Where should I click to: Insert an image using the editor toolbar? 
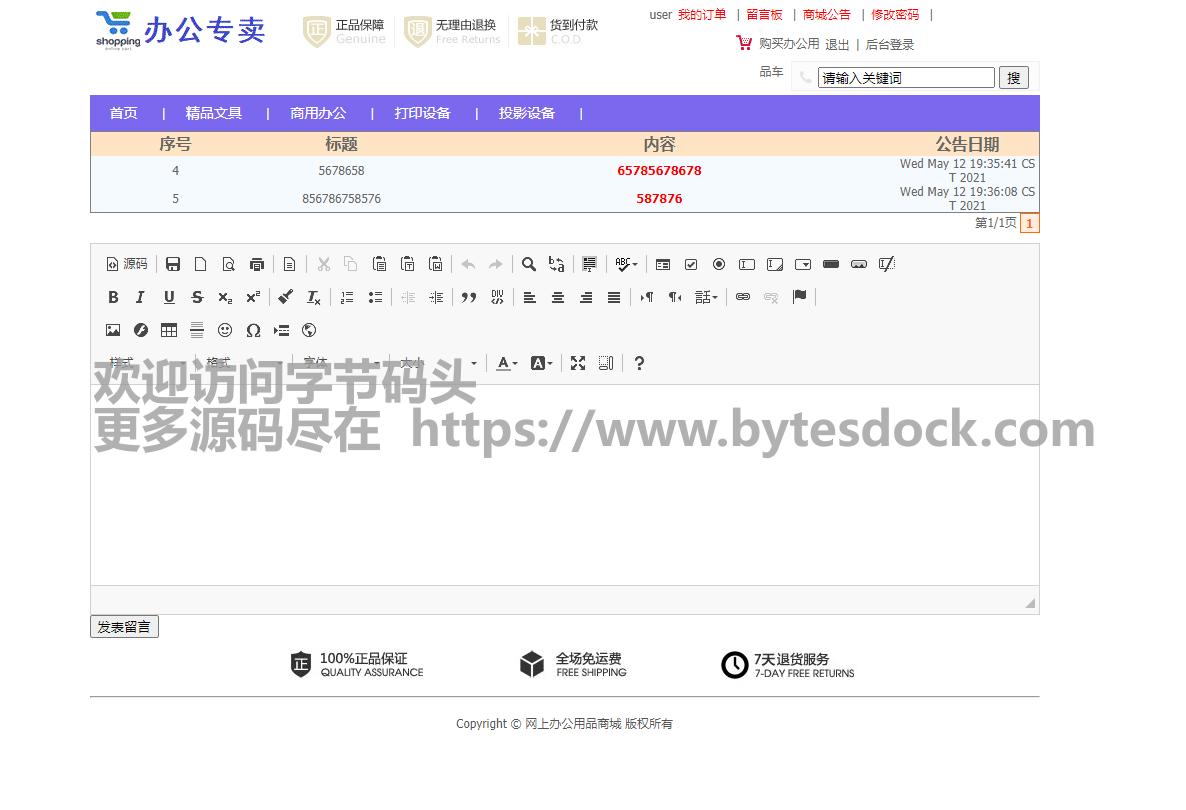click(x=113, y=330)
